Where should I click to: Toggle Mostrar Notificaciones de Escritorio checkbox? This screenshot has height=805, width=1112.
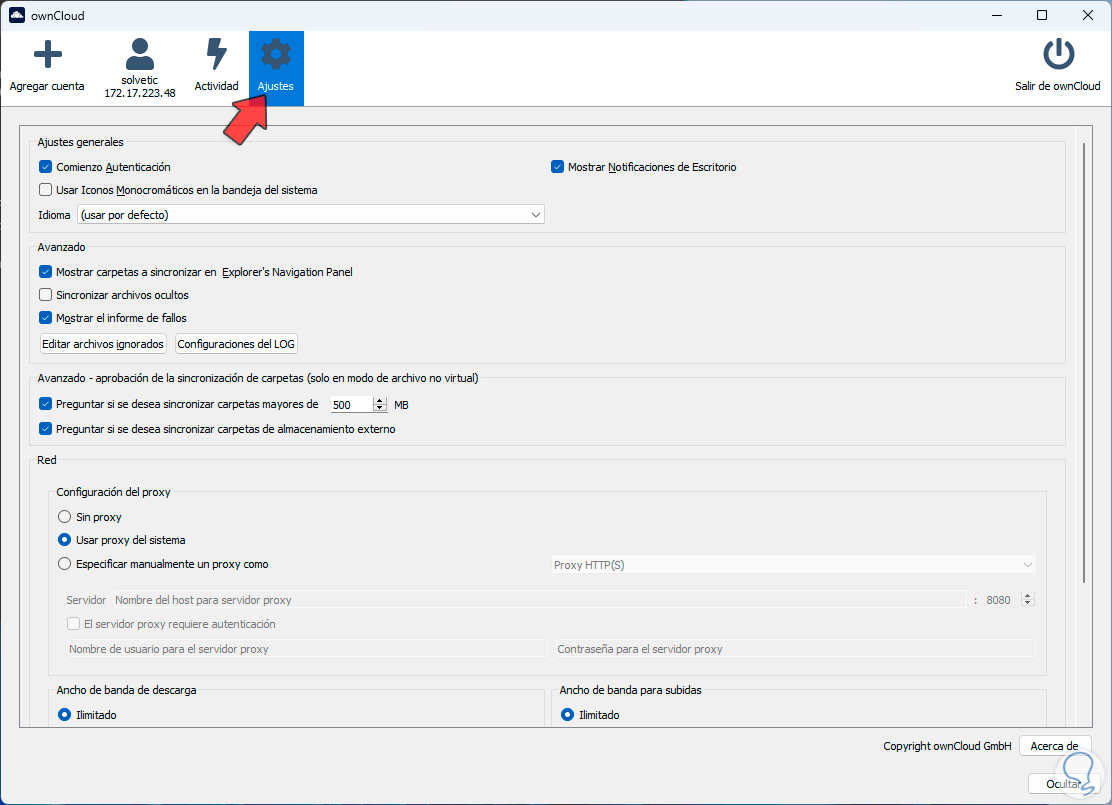(x=557, y=167)
